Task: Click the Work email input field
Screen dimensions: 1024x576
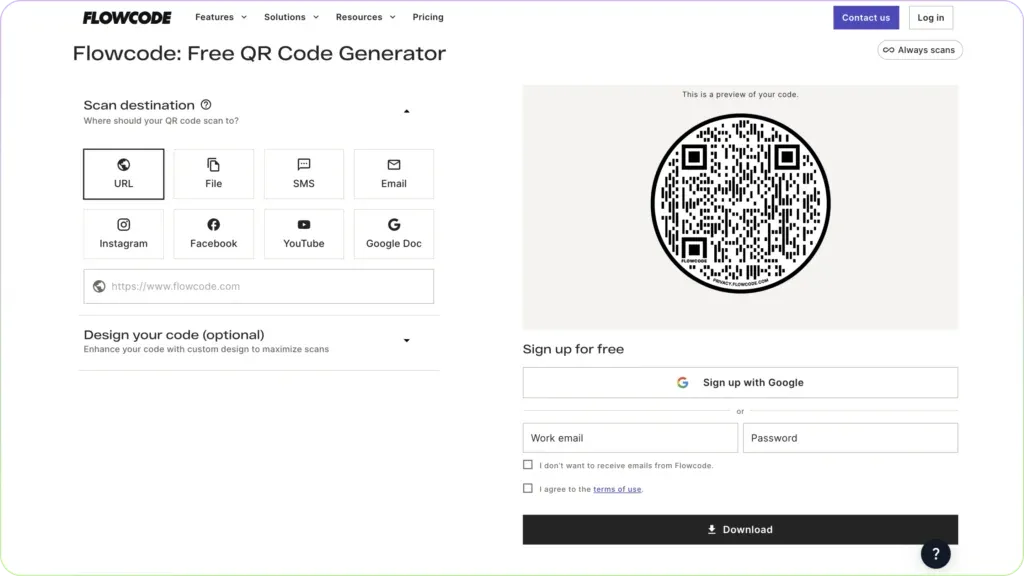Action: coord(629,437)
